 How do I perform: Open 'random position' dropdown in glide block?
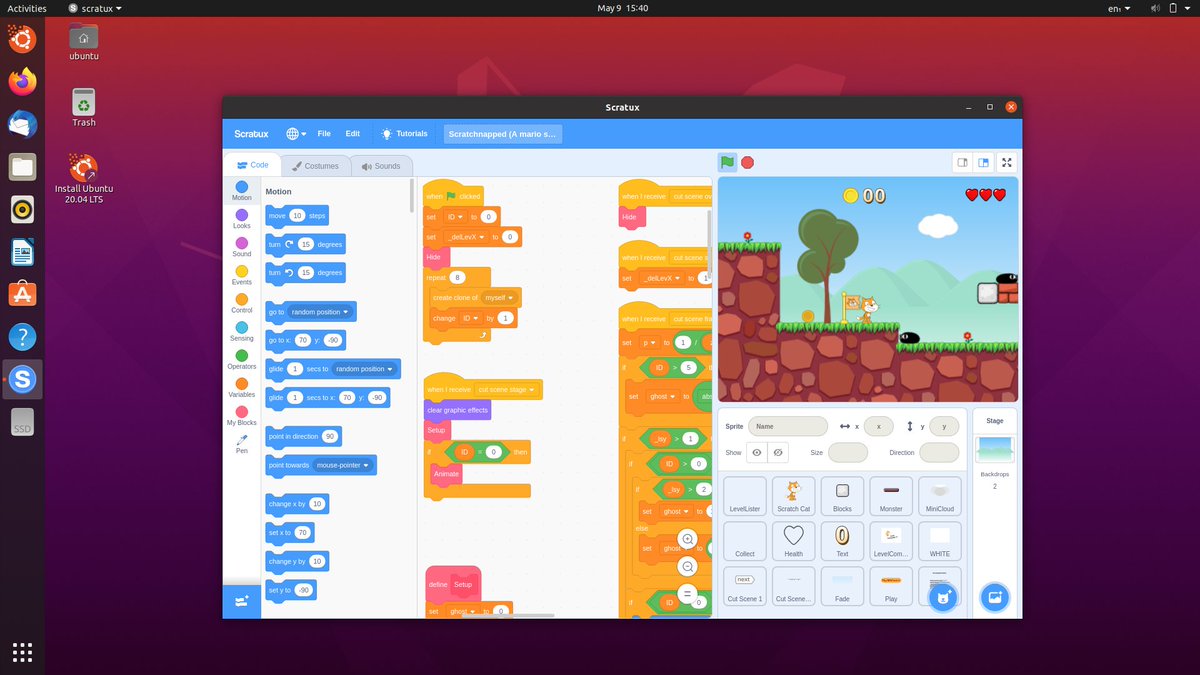point(364,369)
